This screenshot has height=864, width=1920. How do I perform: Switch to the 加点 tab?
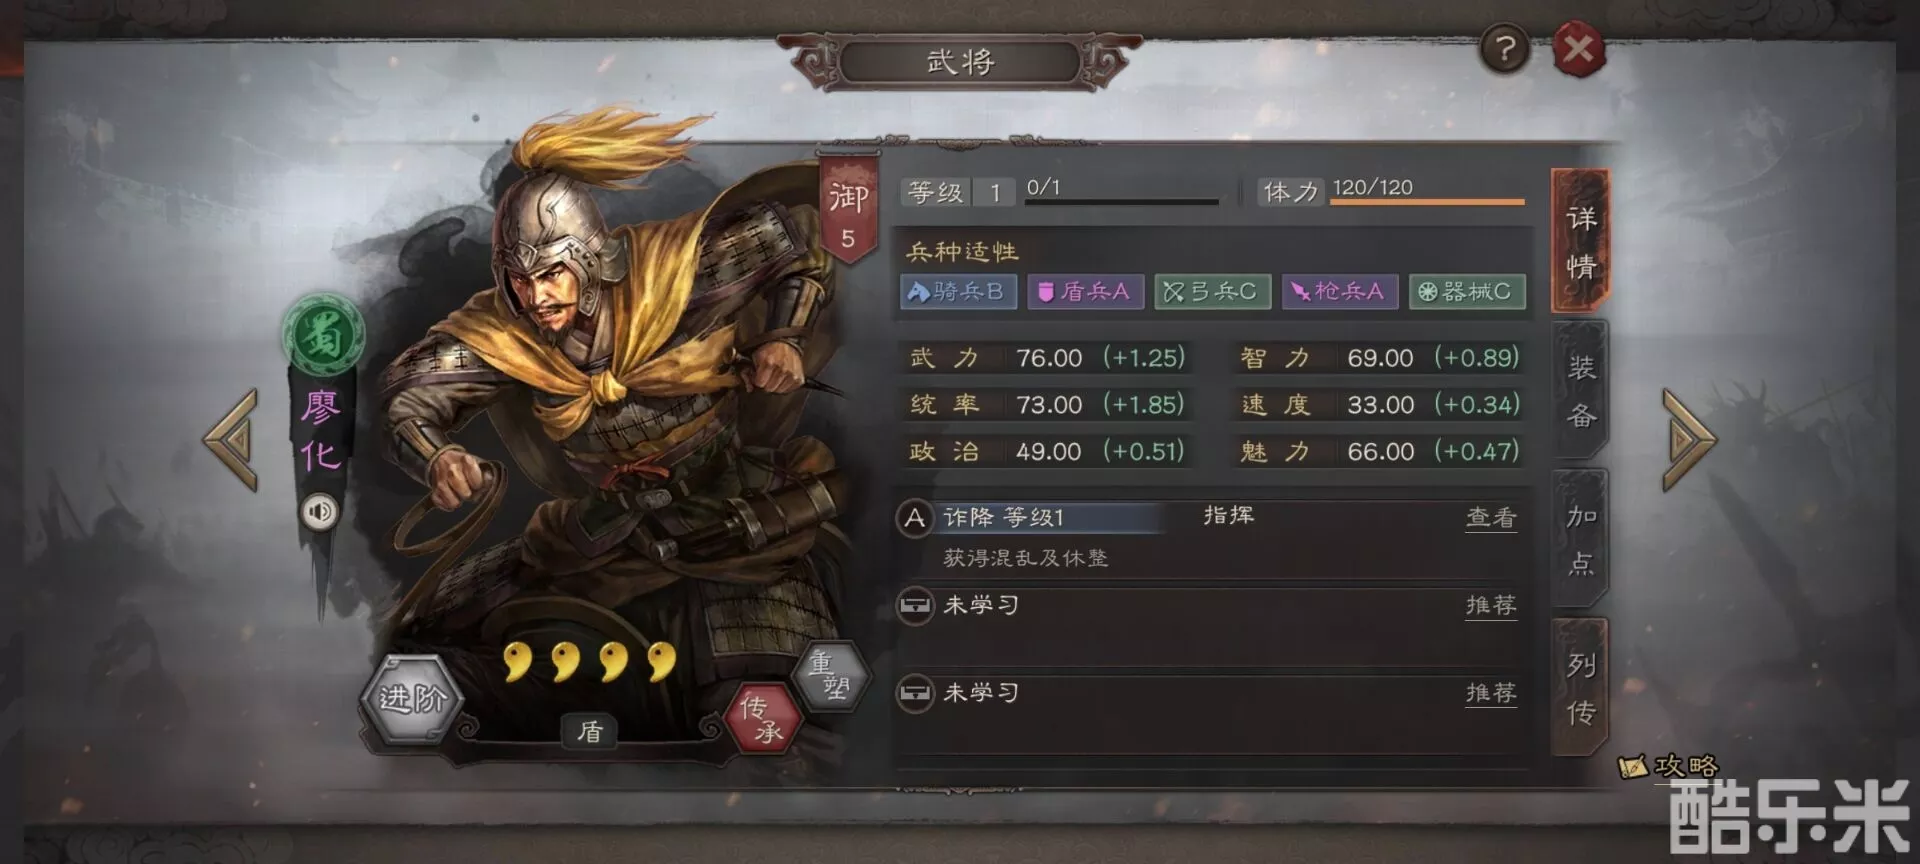point(1580,540)
